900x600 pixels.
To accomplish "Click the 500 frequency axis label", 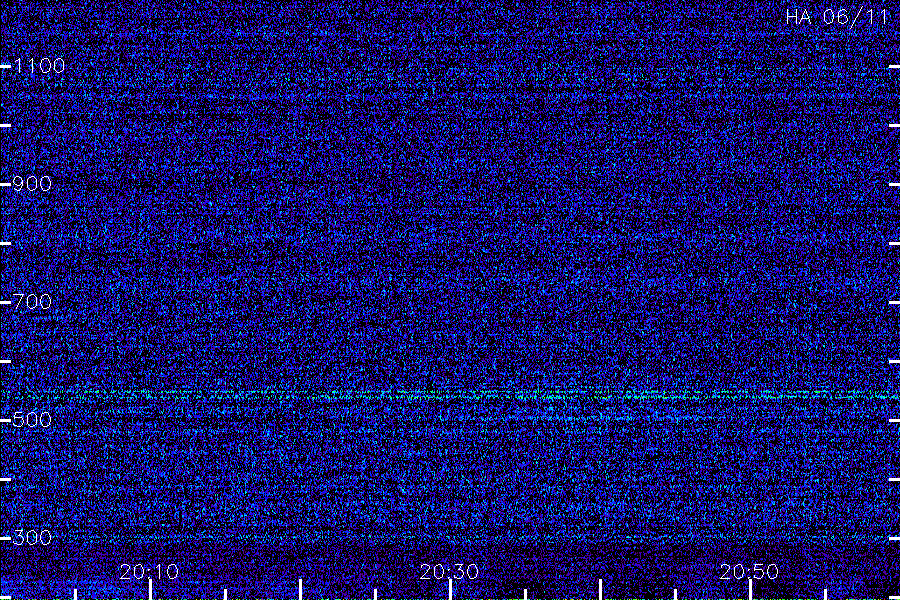I will click(32, 419).
